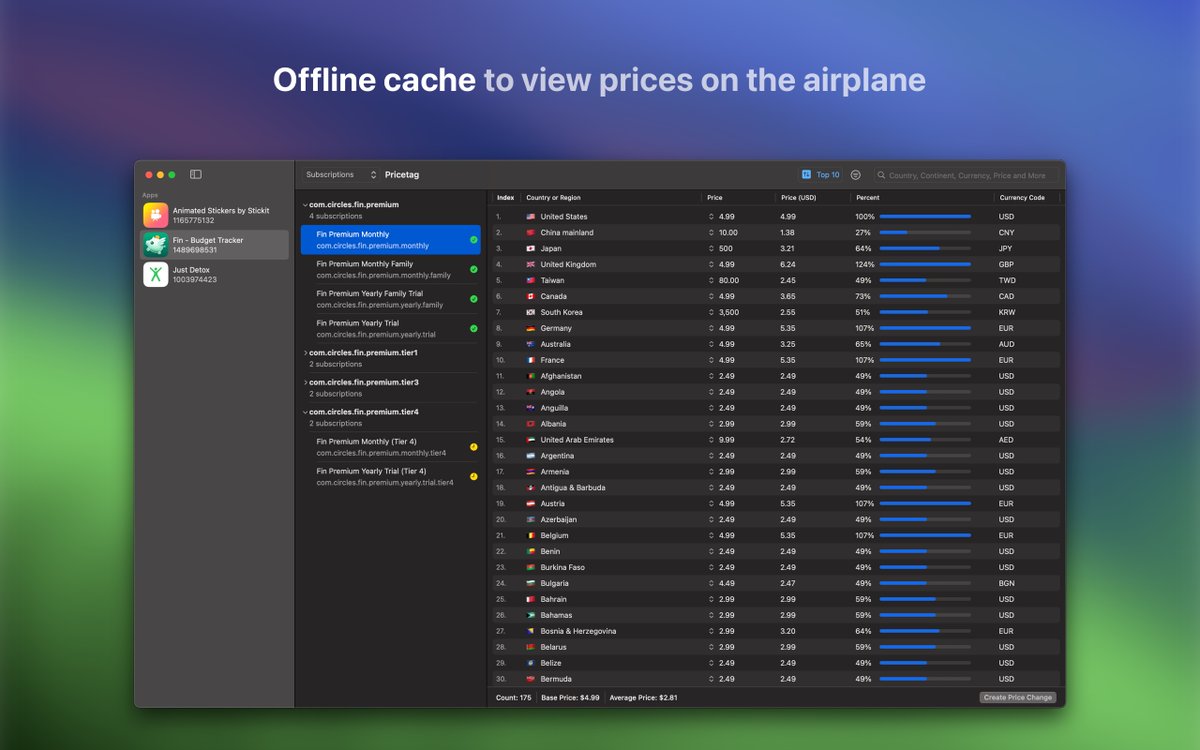The height and width of the screenshot is (750, 1200).
Task: Click the France flag icon
Action: pos(531,360)
